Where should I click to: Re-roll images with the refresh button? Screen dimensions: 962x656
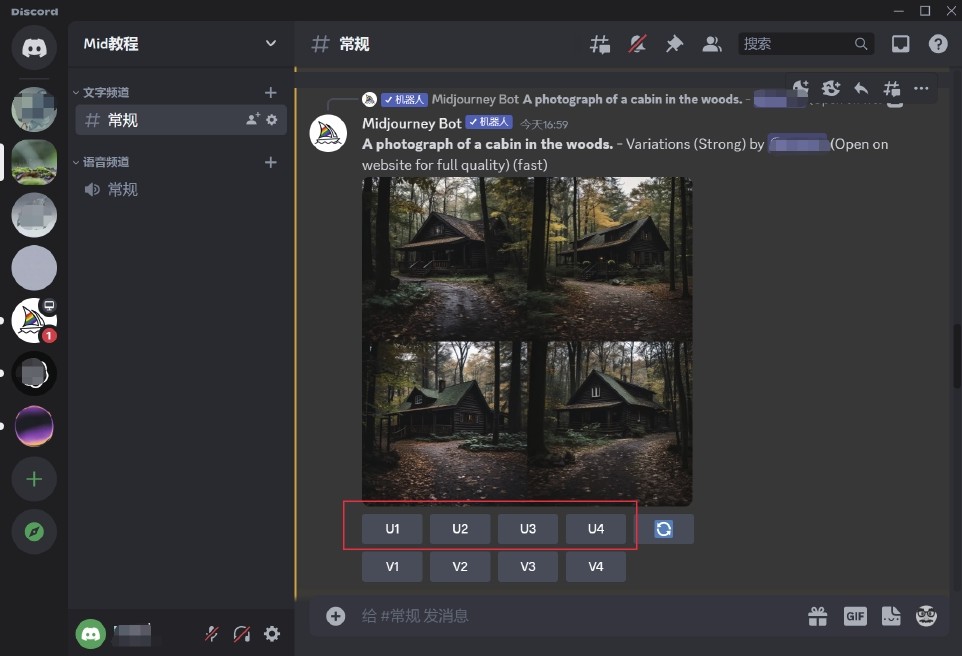click(x=664, y=529)
